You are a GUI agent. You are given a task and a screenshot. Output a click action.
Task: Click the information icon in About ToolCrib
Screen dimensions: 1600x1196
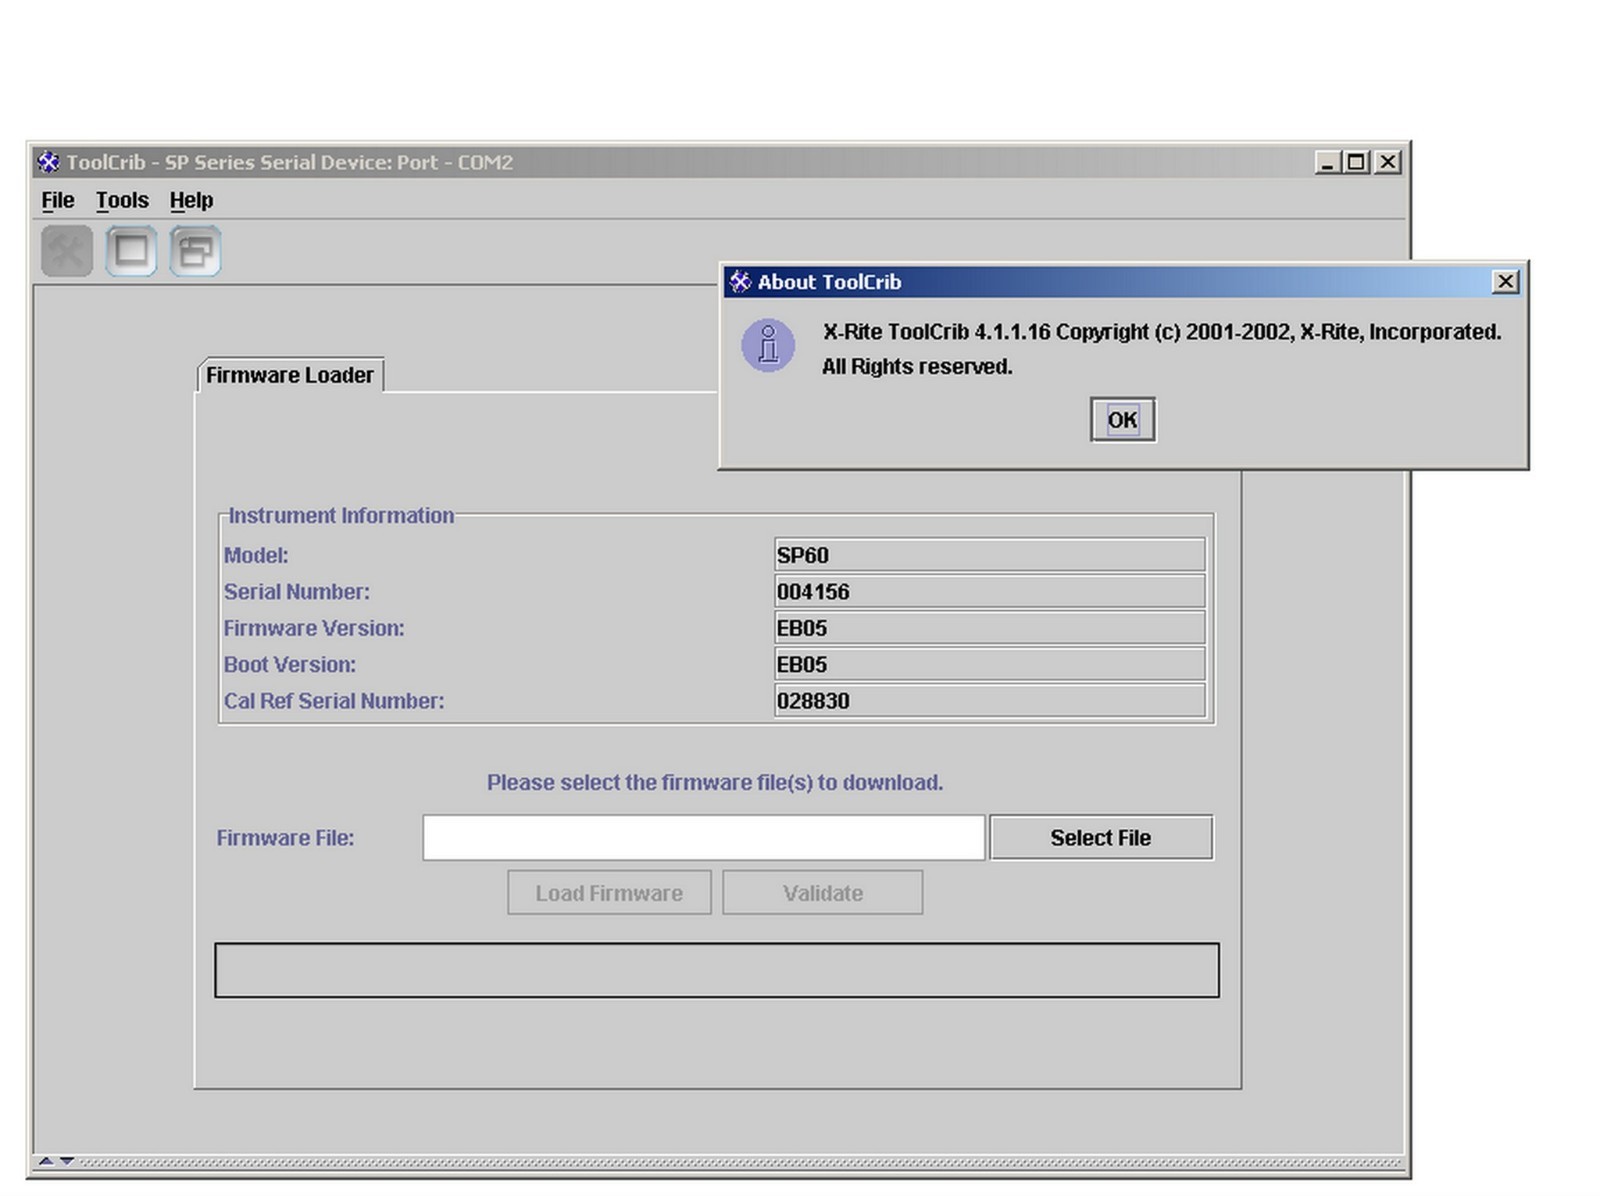point(768,346)
